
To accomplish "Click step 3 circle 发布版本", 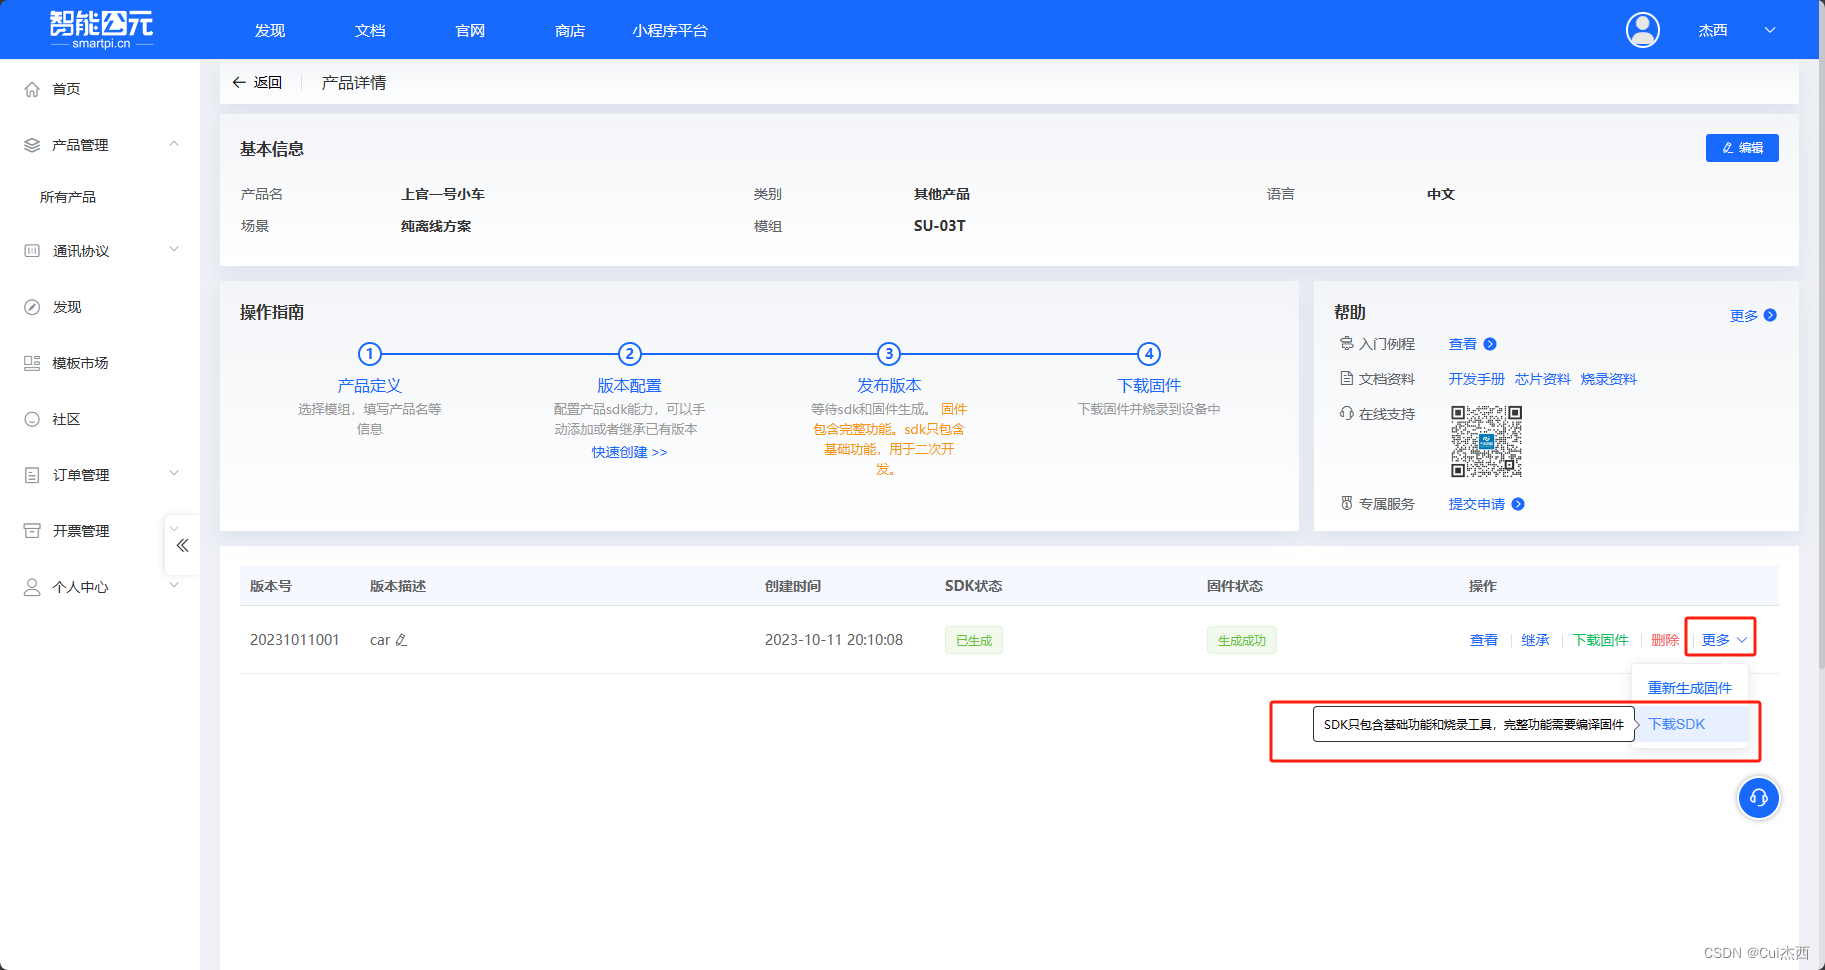I will coord(889,353).
